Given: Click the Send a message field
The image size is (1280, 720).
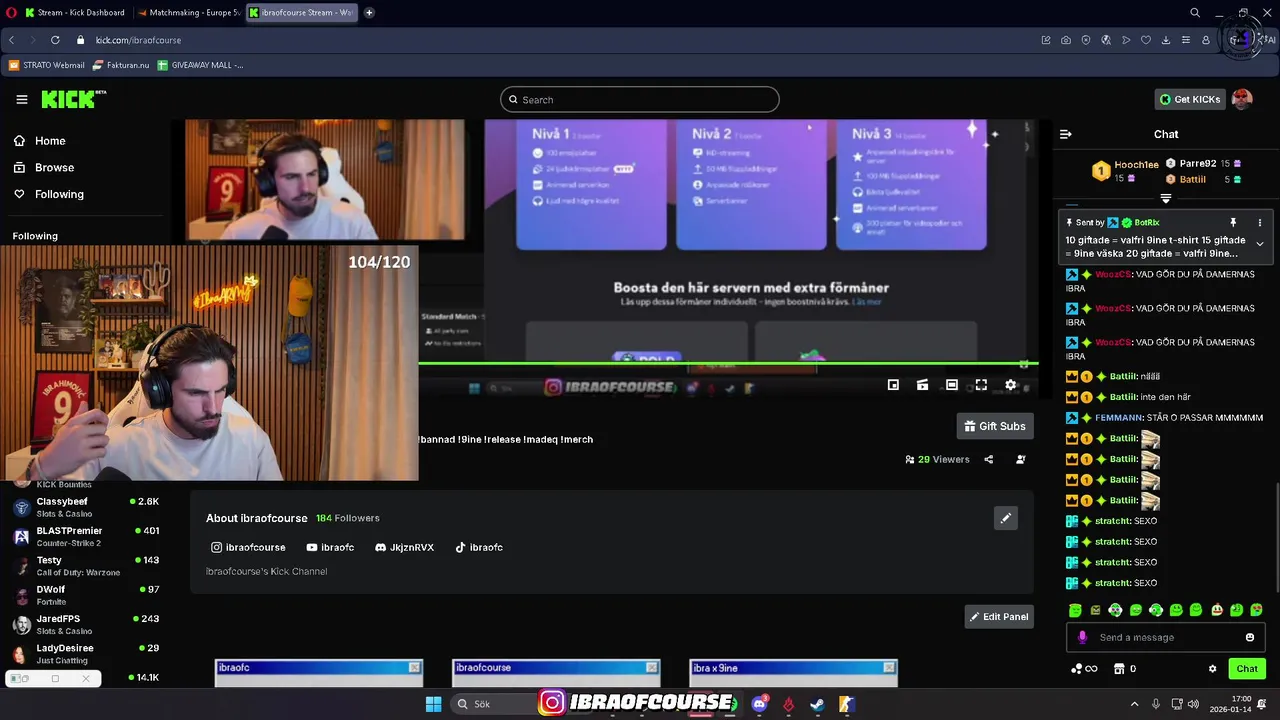Looking at the screenshot, I should click(1165, 637).
